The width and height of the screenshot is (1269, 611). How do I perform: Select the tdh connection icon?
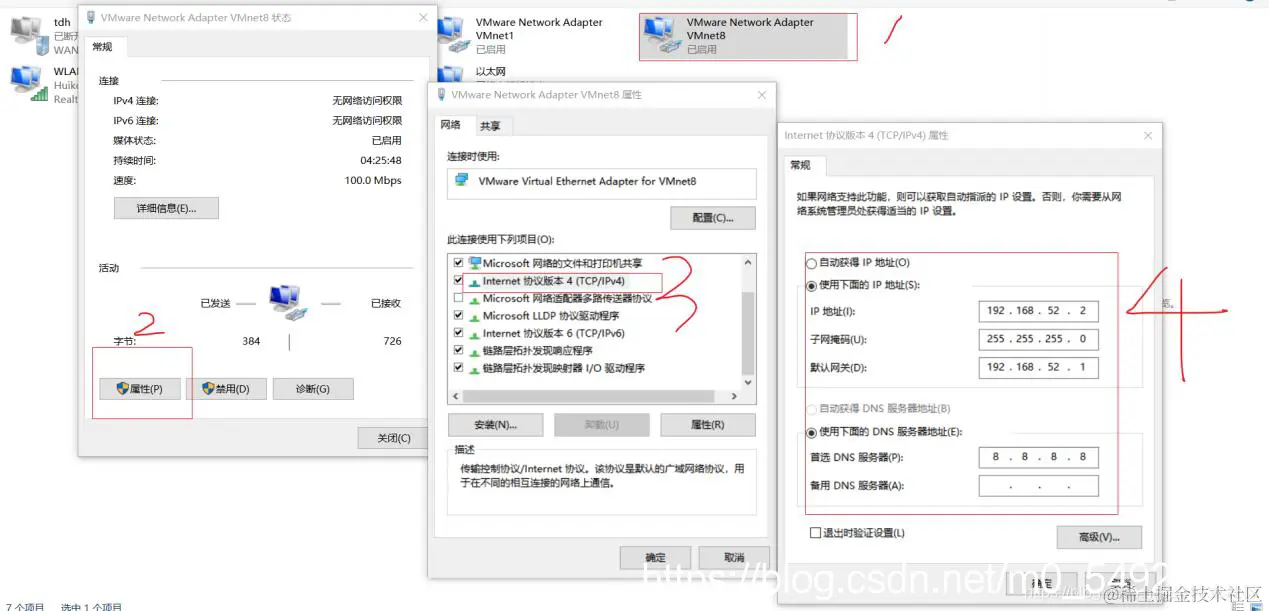26,35
